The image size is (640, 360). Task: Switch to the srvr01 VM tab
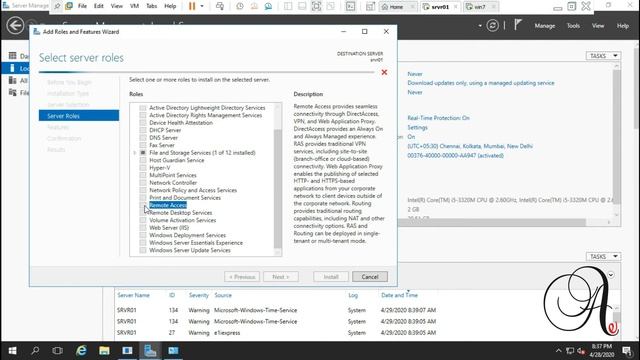pyautogui.click(x=440, y=7)
